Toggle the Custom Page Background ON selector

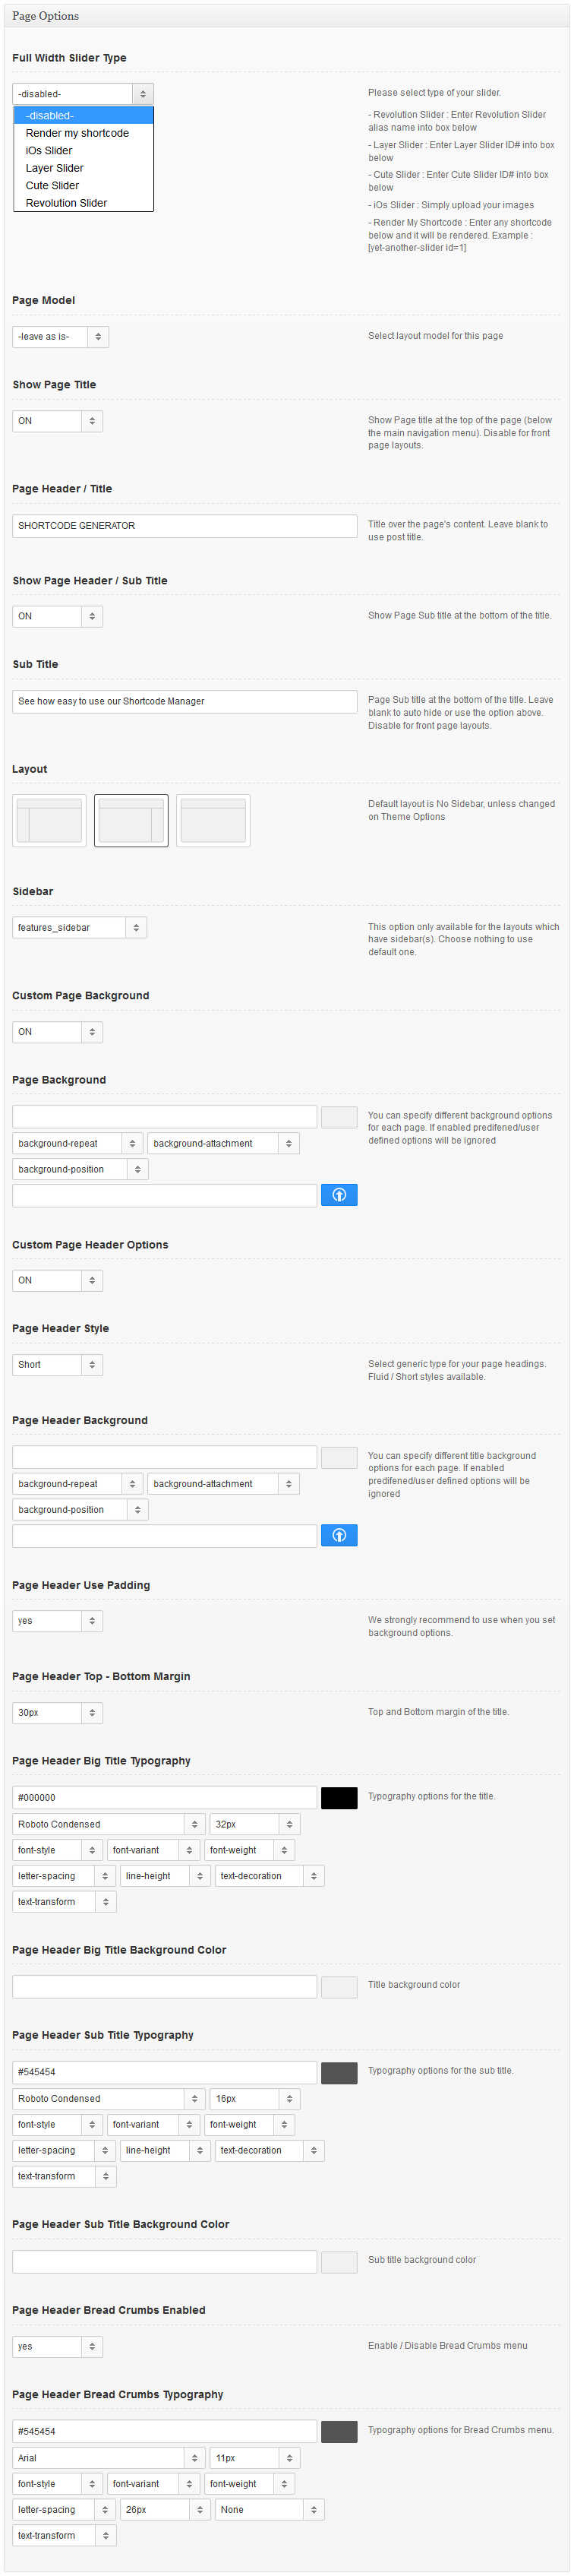pos(57,1032)
